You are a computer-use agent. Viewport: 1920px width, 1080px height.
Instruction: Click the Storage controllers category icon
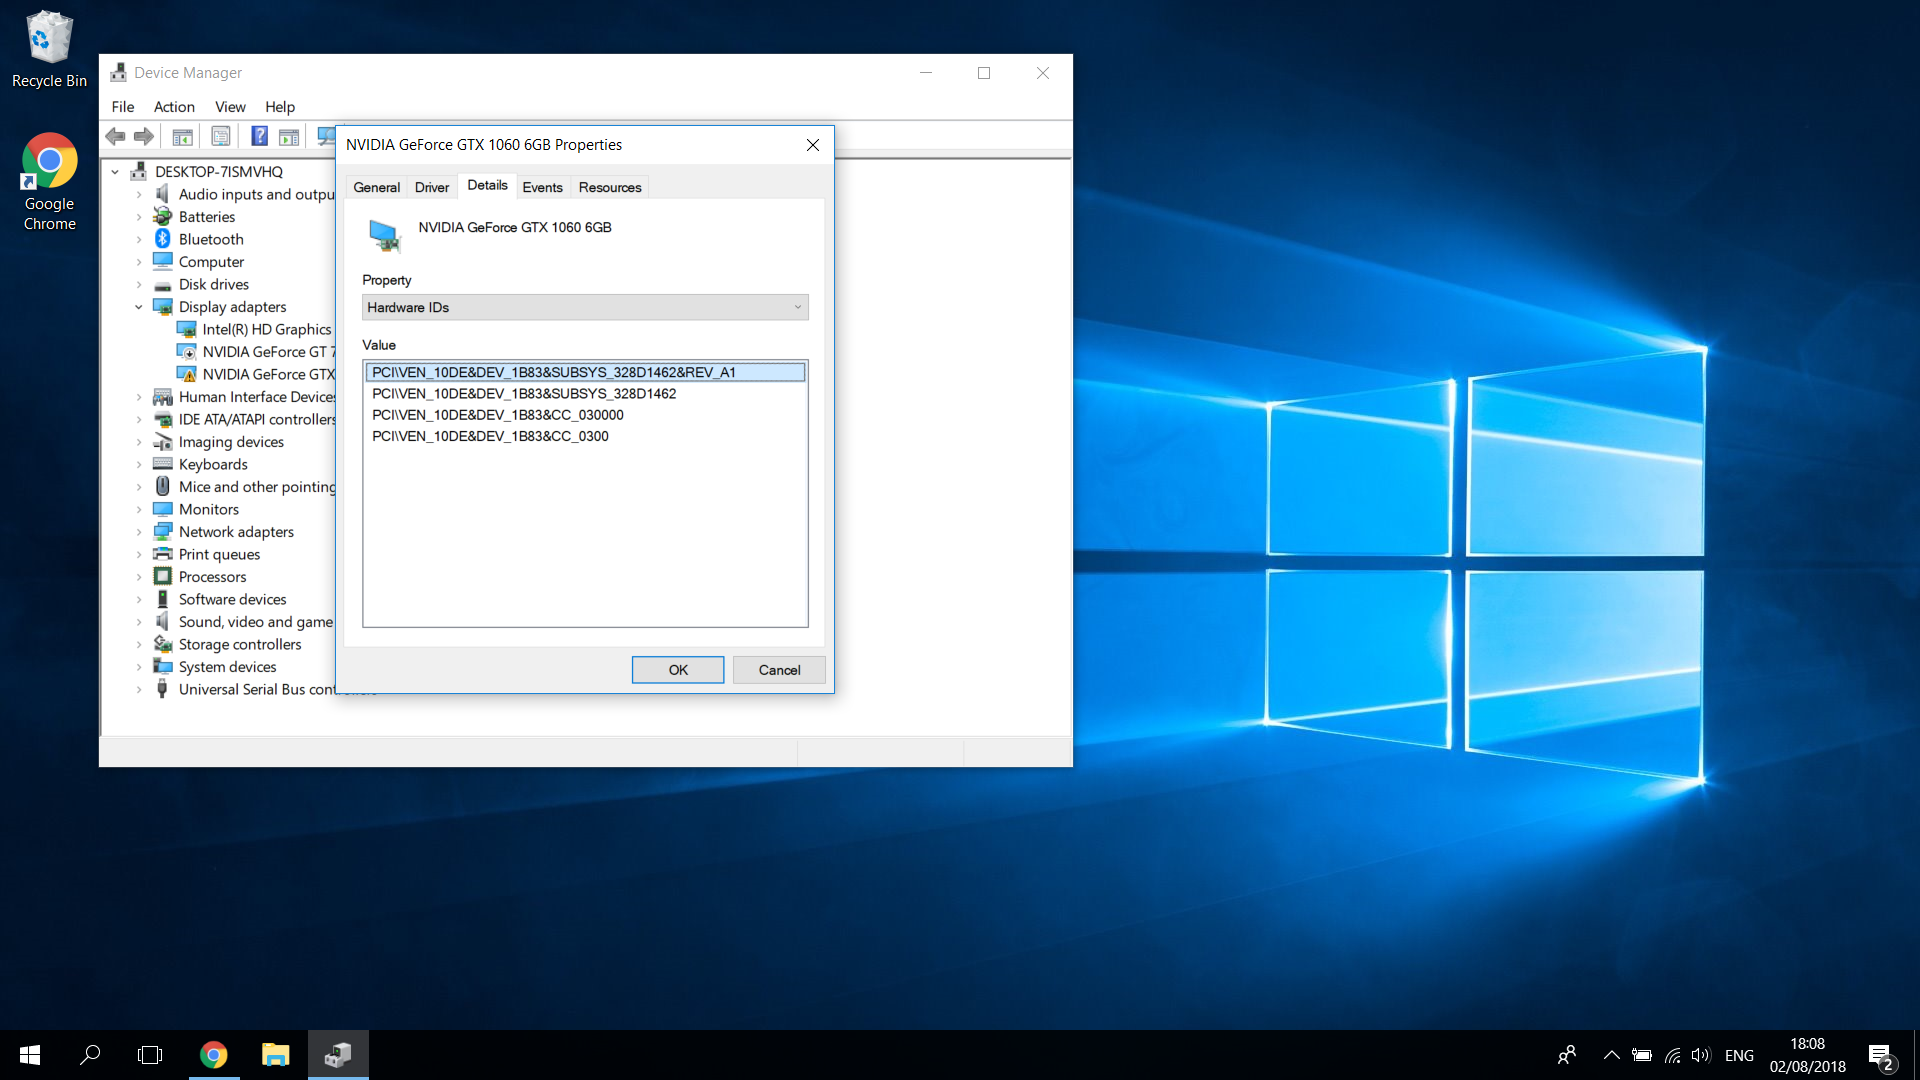[163, 644]
